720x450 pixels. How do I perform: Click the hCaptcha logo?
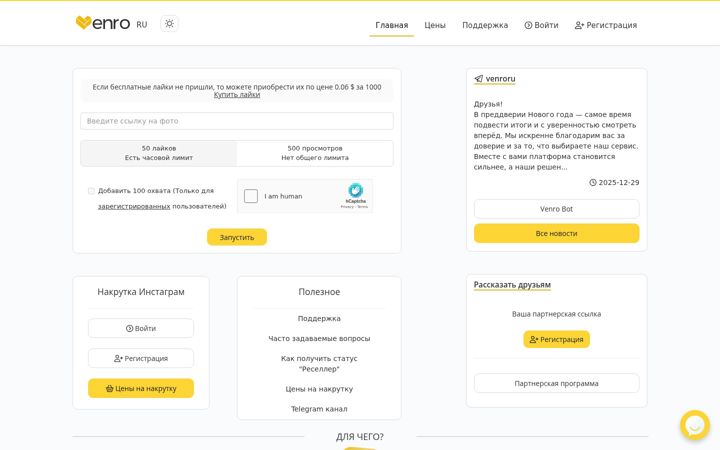[x=355, y=190]
